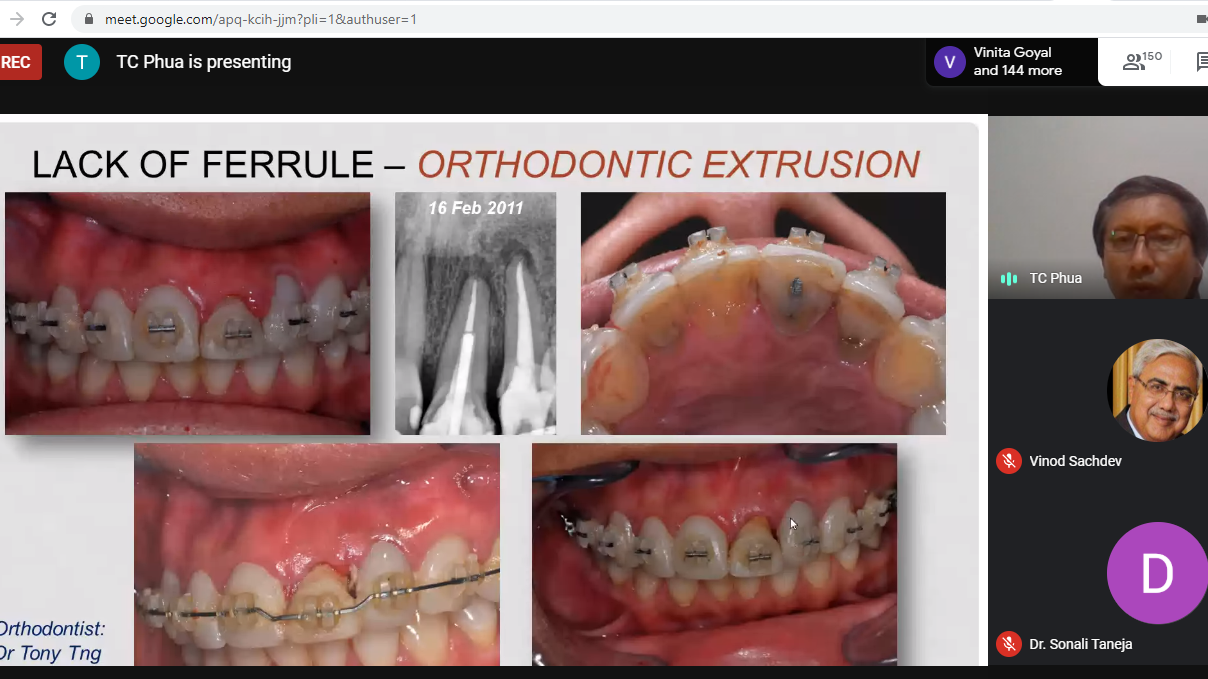Select TC Phua's video tile
Viewport: 1208px width, 679px height.
[x=1098, y=207]
